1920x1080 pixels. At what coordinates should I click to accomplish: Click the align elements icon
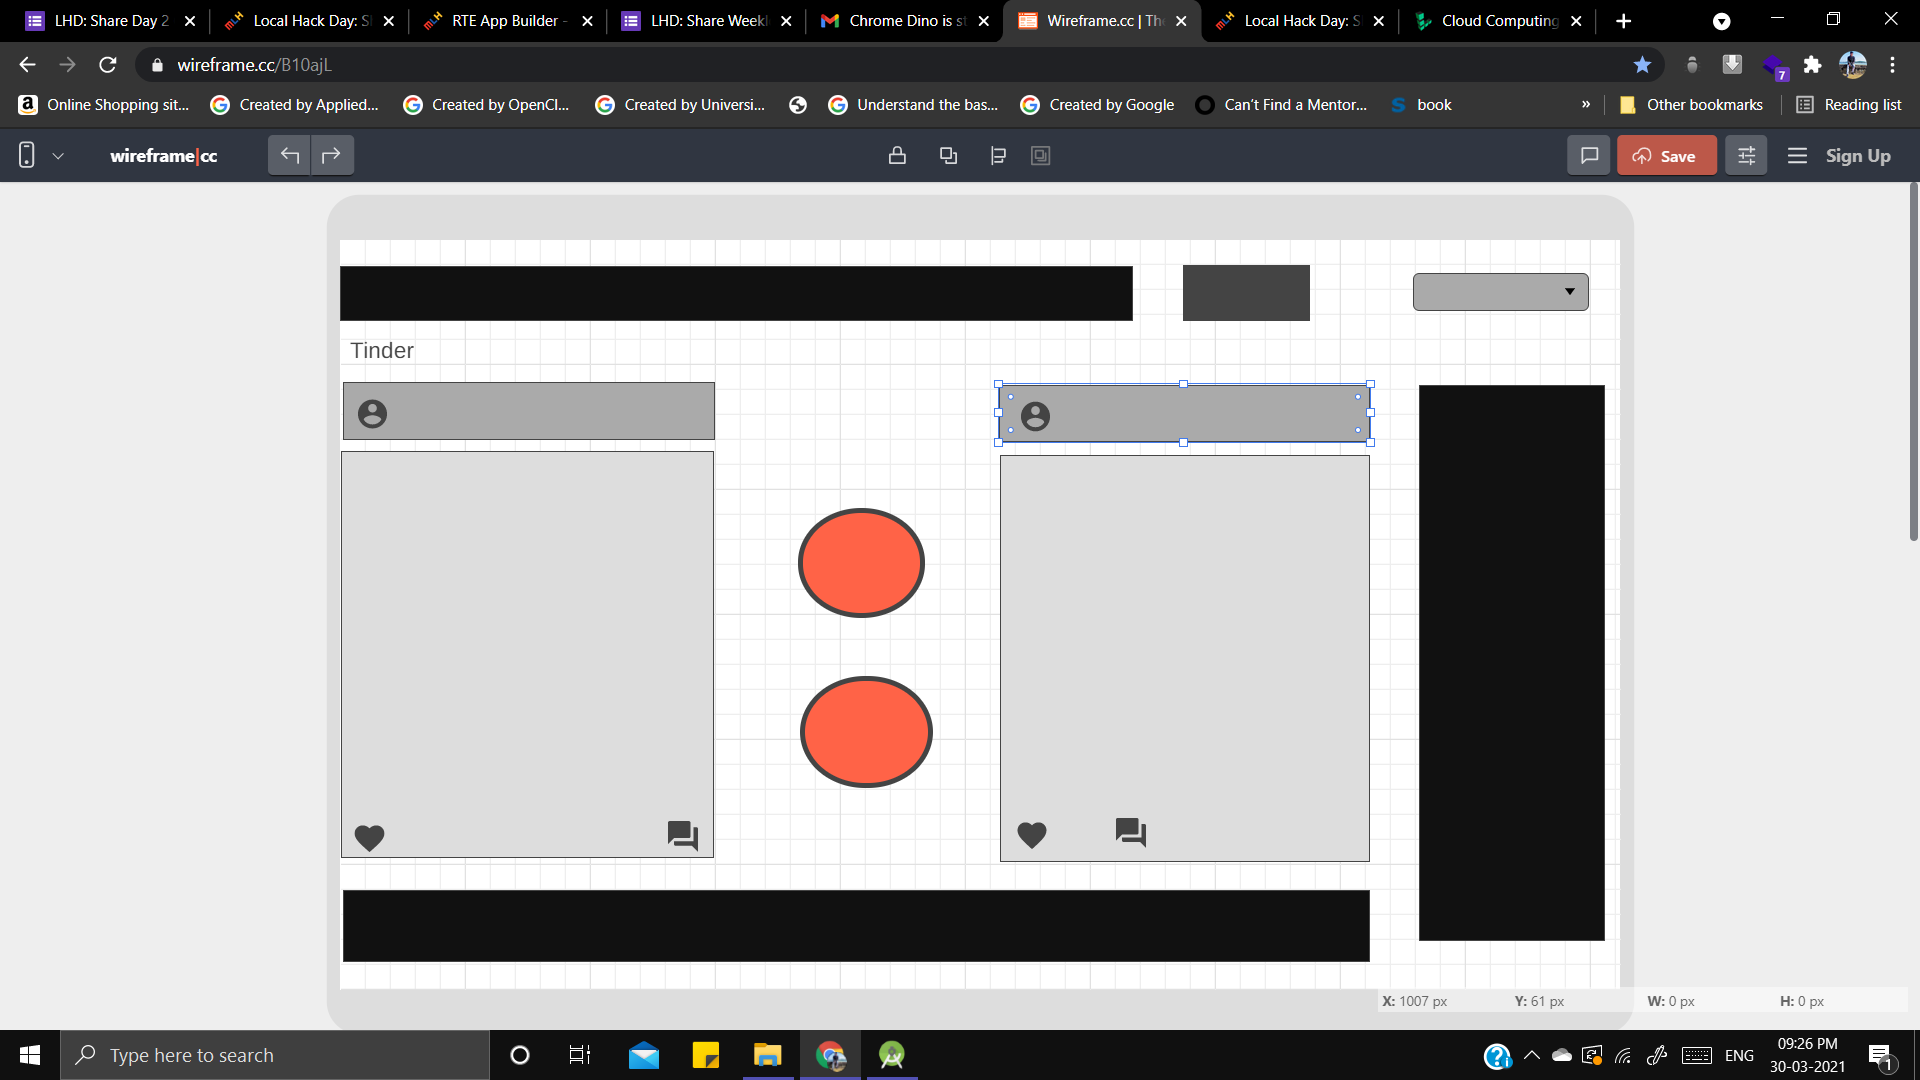pos(997,155)
